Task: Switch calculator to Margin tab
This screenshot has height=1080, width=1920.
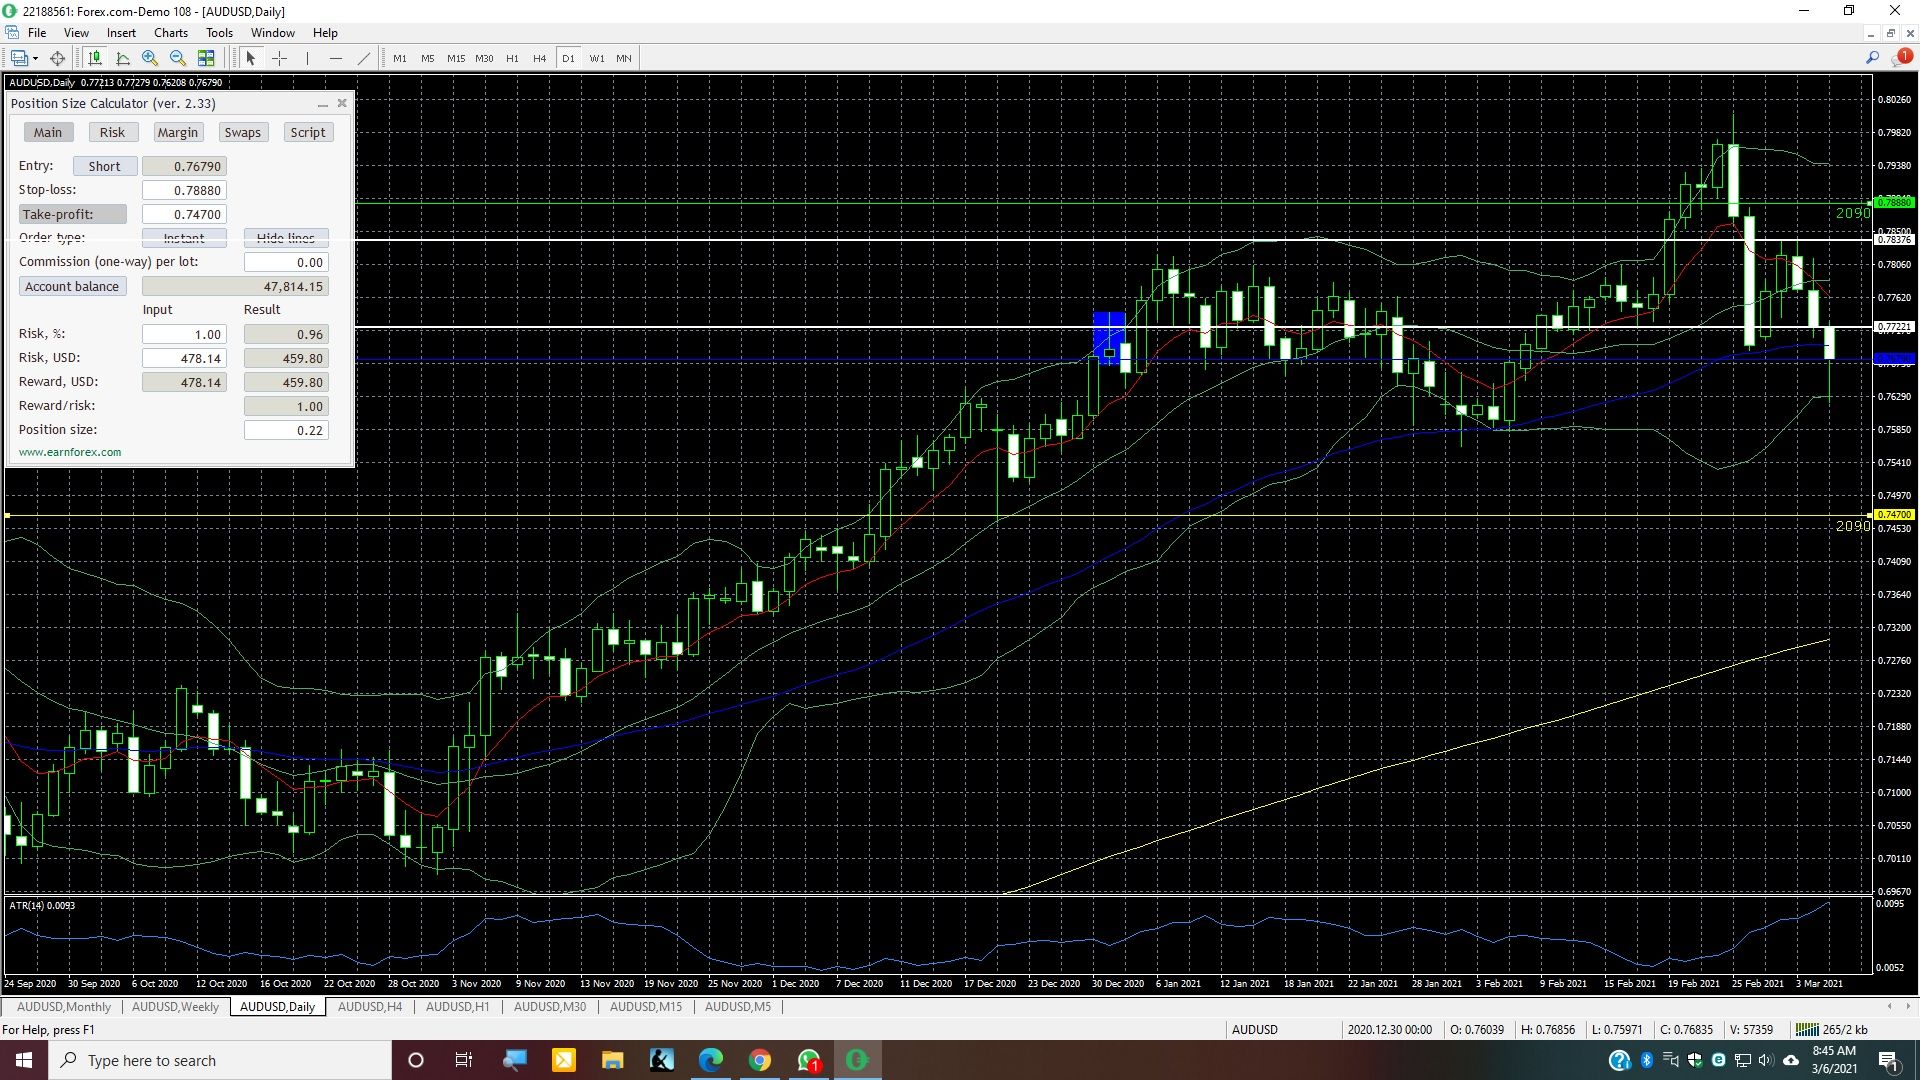Action: tap(177, 132)
